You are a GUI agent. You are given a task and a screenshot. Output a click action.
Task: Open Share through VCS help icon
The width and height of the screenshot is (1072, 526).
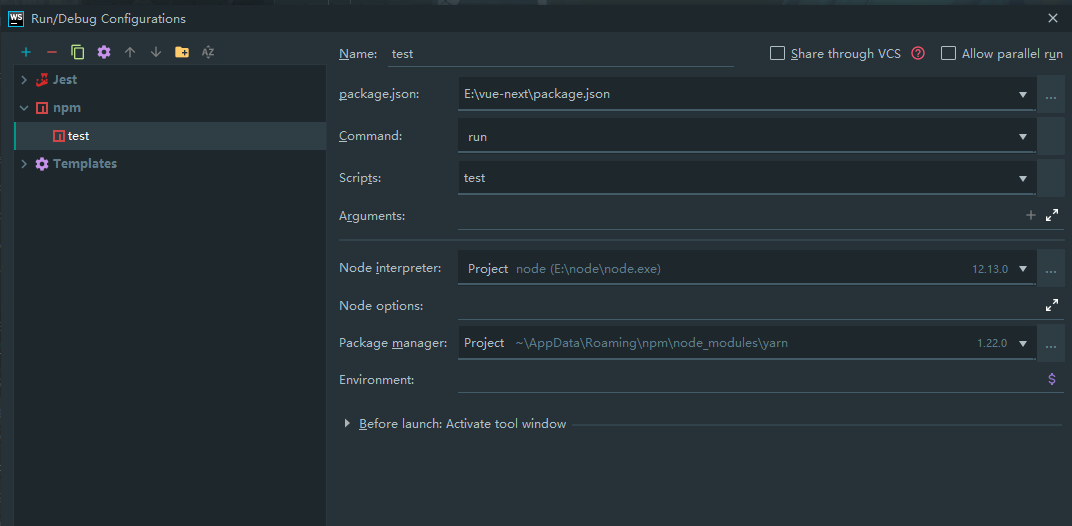click(918, 53)
